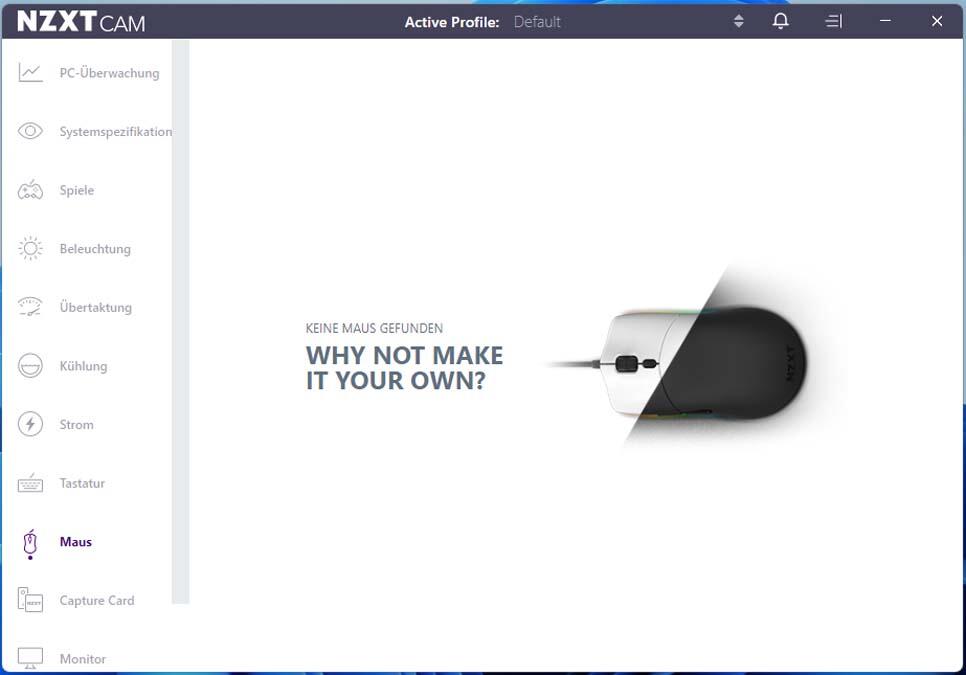Close the NZXT CAM window
The image size is (966, 675).
(937, 21)
